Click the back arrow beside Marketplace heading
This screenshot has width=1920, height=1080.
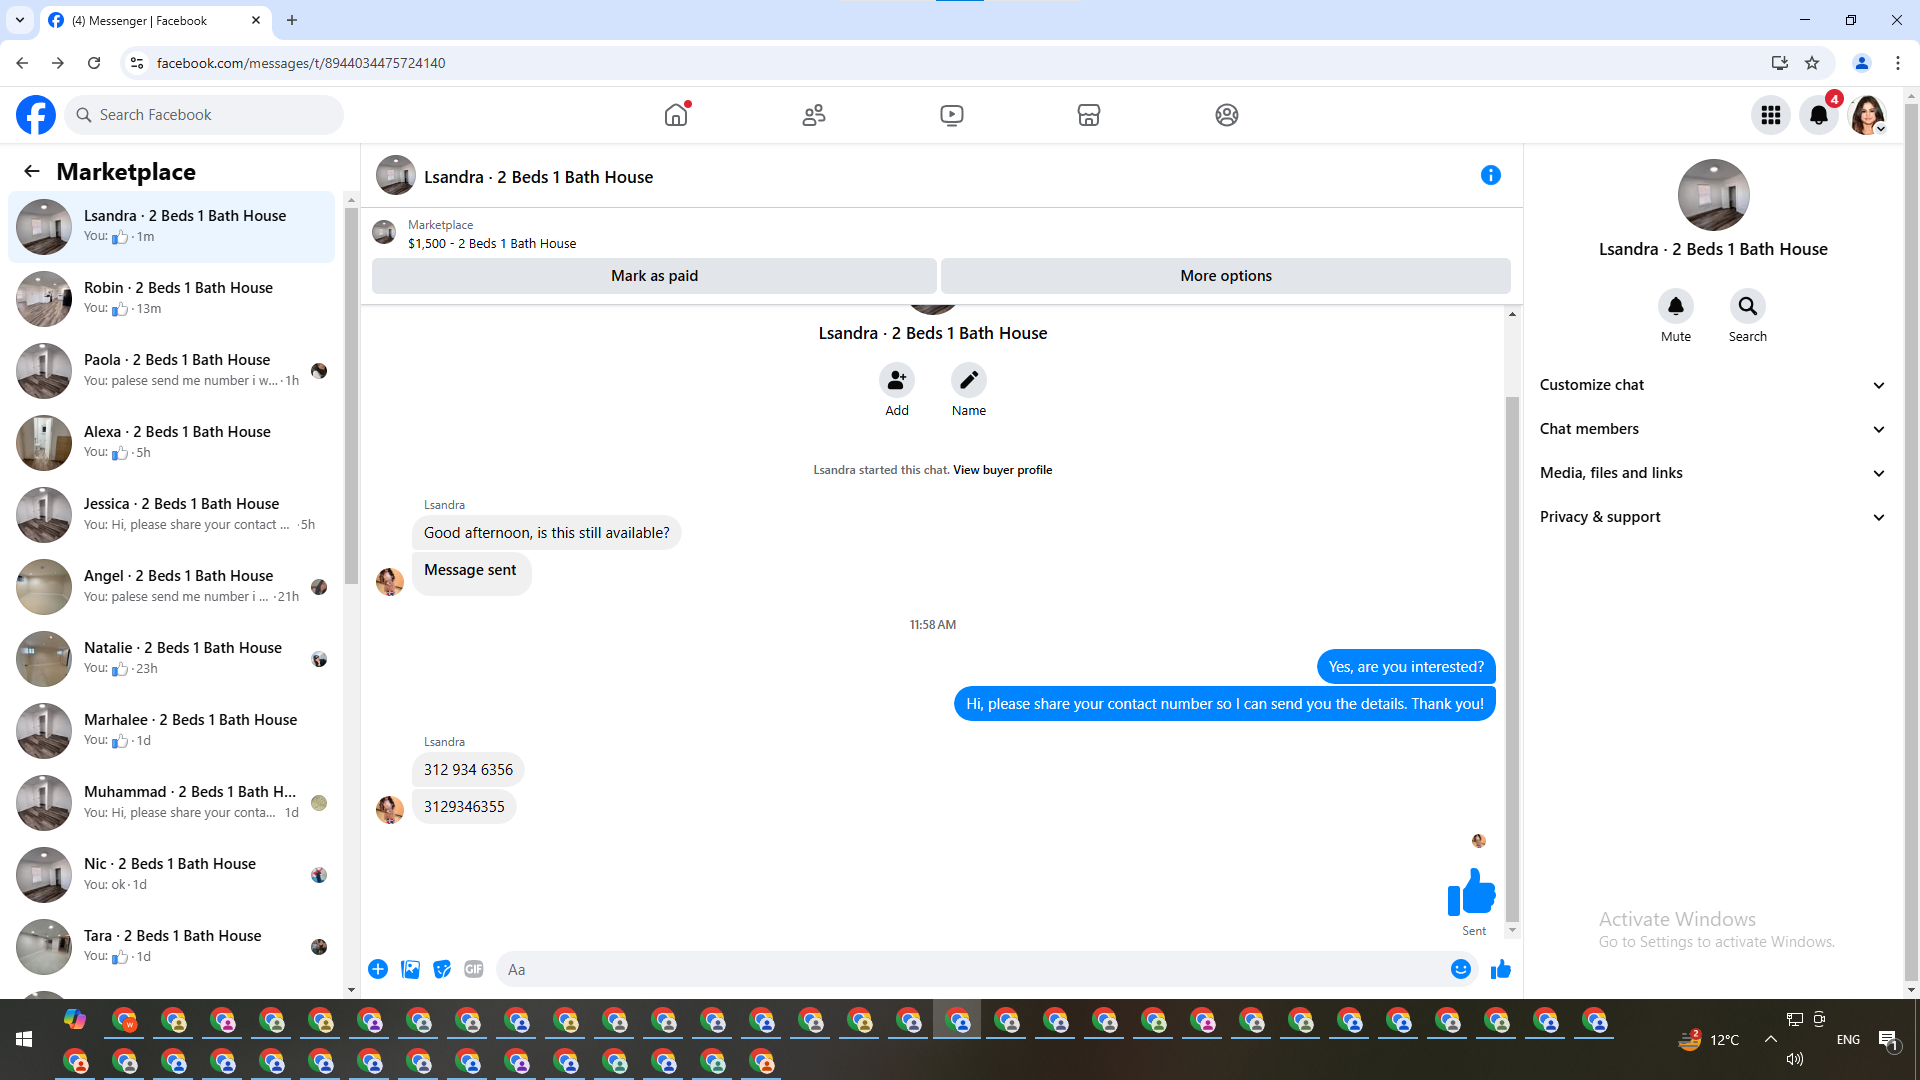pos(32,171)
